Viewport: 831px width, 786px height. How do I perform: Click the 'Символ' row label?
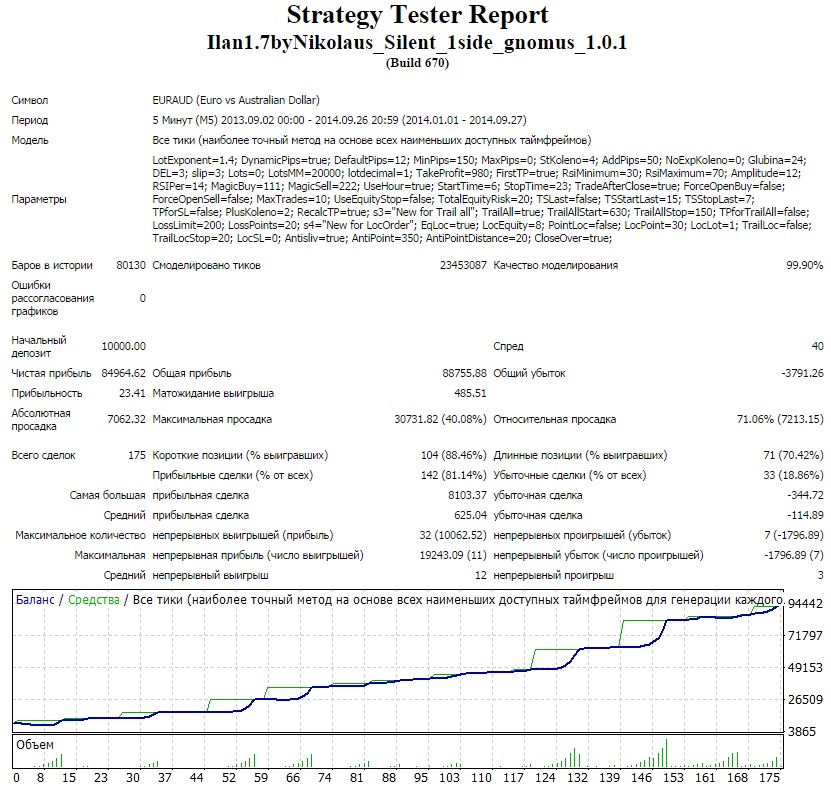30,100
